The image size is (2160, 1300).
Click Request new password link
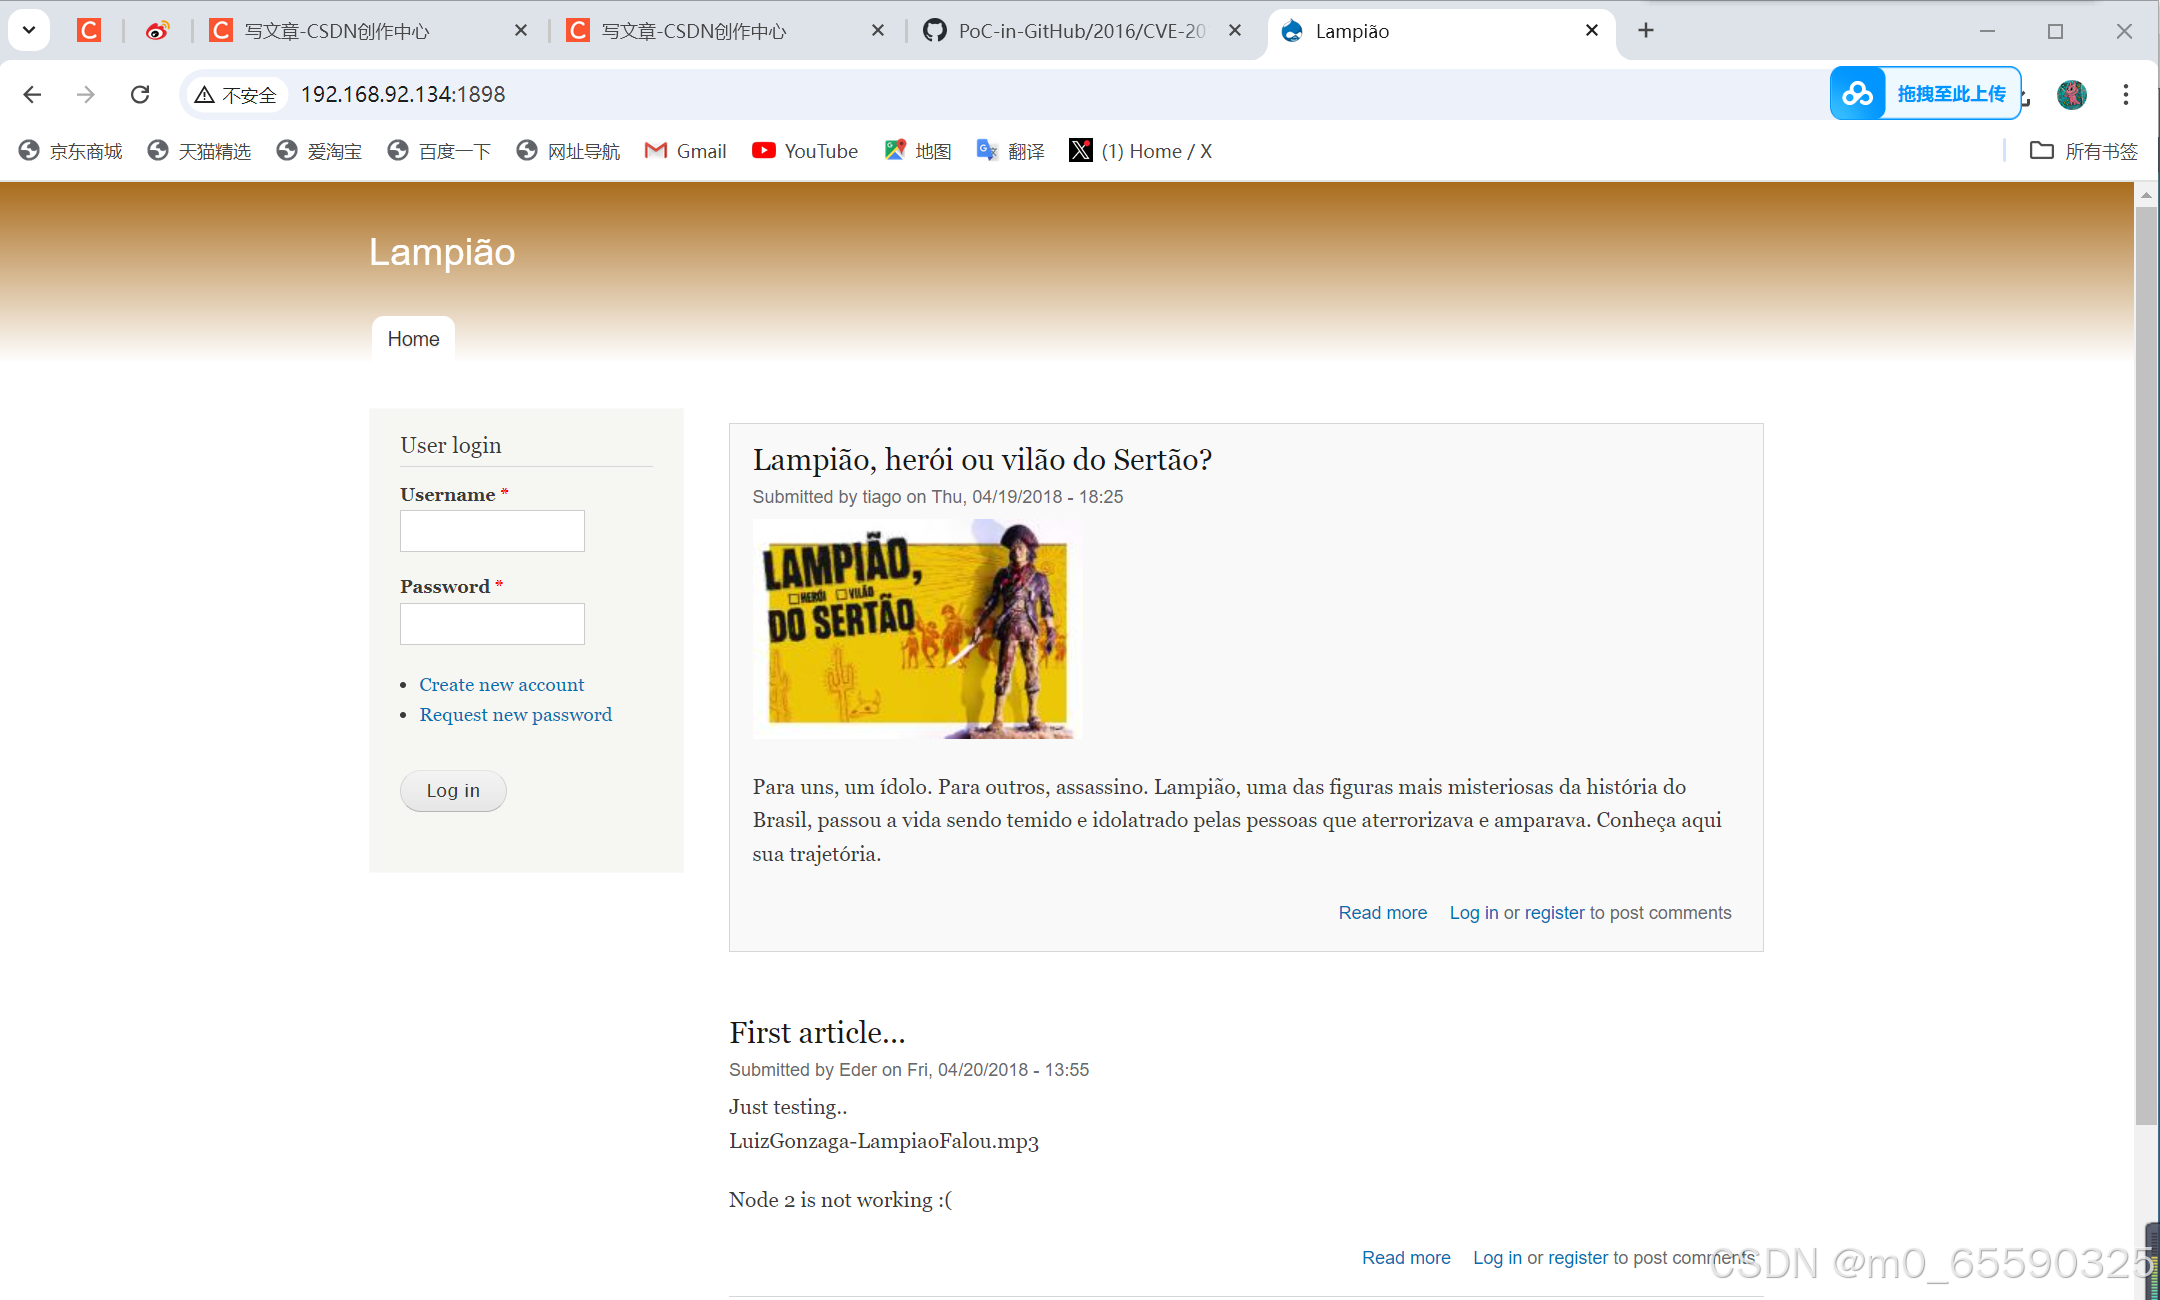click(x=515, y=714)
